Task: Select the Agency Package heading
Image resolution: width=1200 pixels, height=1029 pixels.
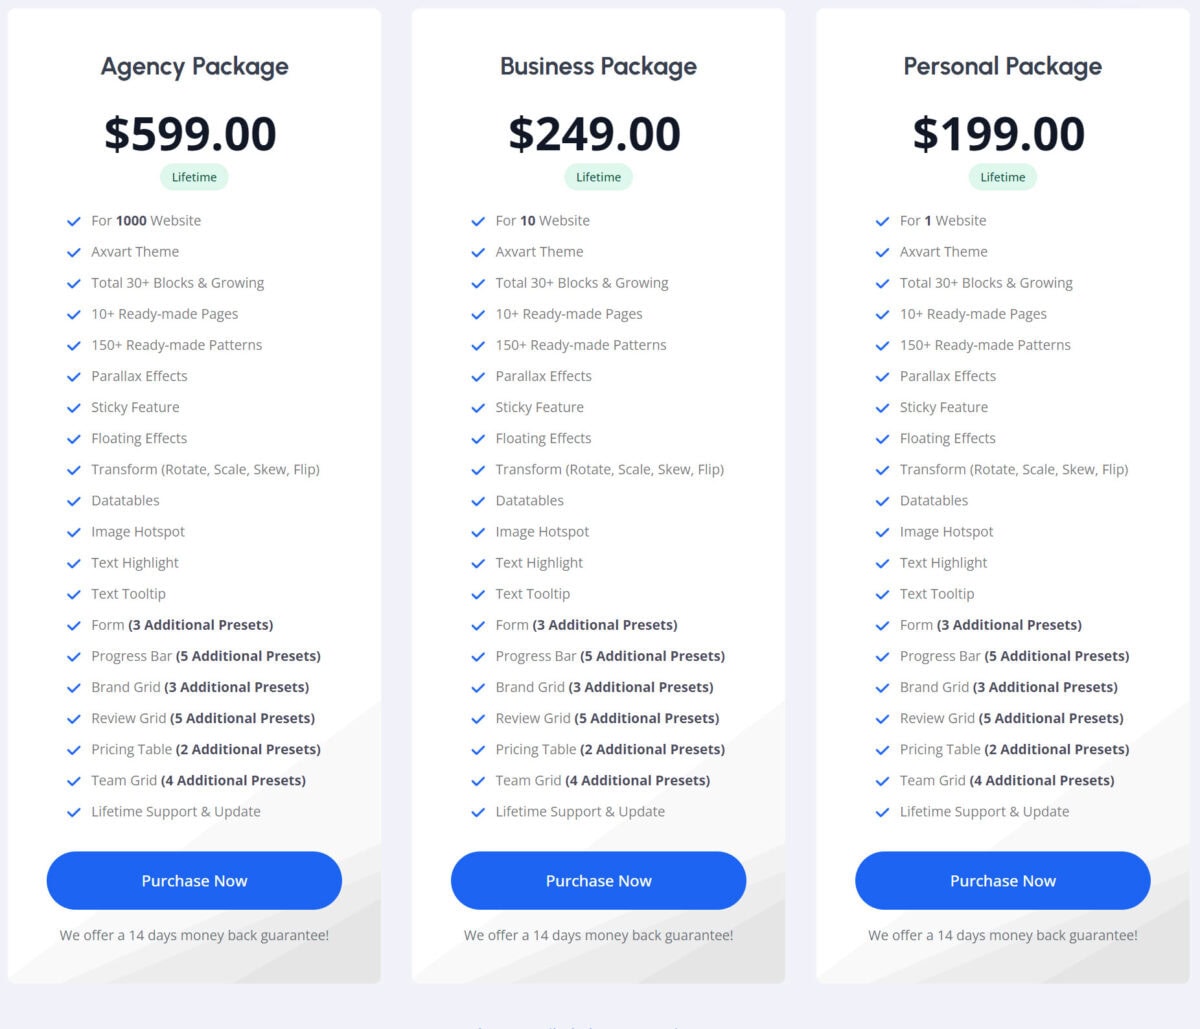Action: [194, 66]
